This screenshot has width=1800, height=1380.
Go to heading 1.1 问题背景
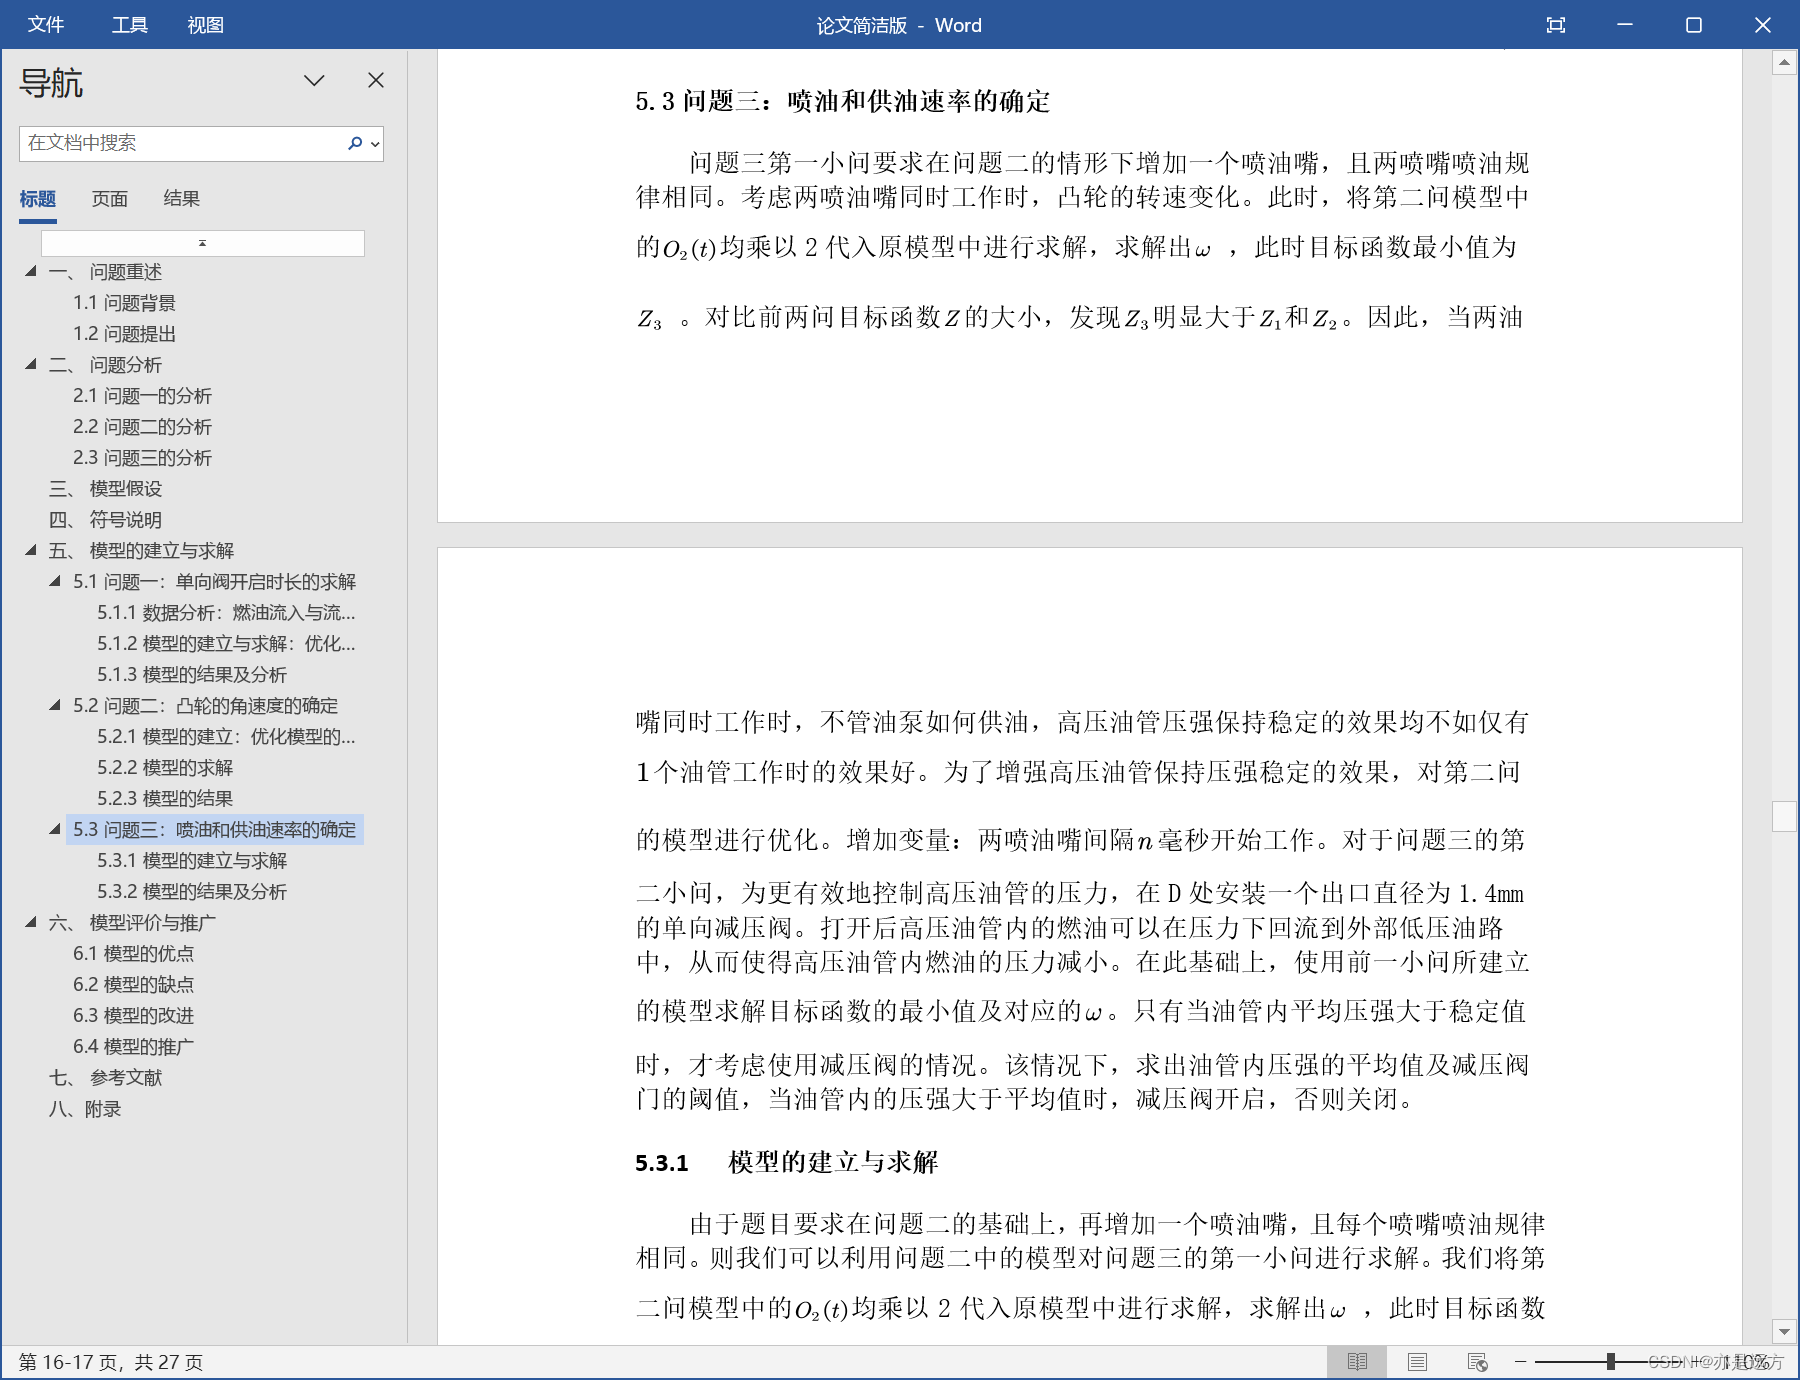coord(124,303)
